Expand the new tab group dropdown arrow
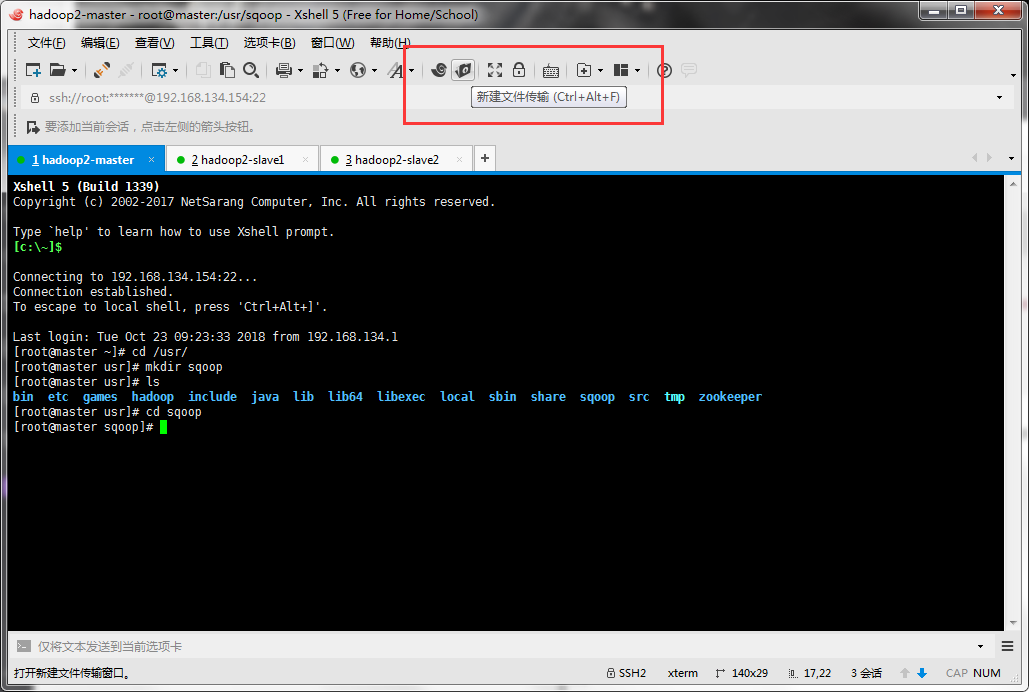The width and height of the screenshot is (1029, 692). pyautogui.click(x=600, y=71)
